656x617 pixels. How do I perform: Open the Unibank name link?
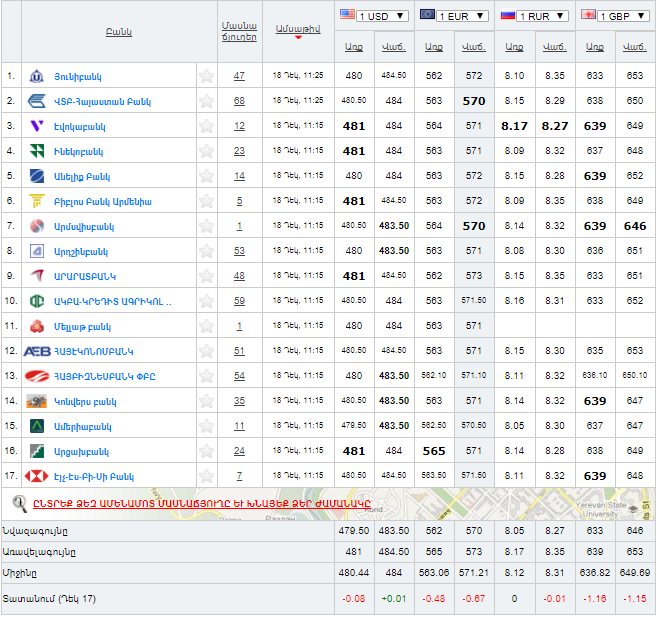pos(78,77)
